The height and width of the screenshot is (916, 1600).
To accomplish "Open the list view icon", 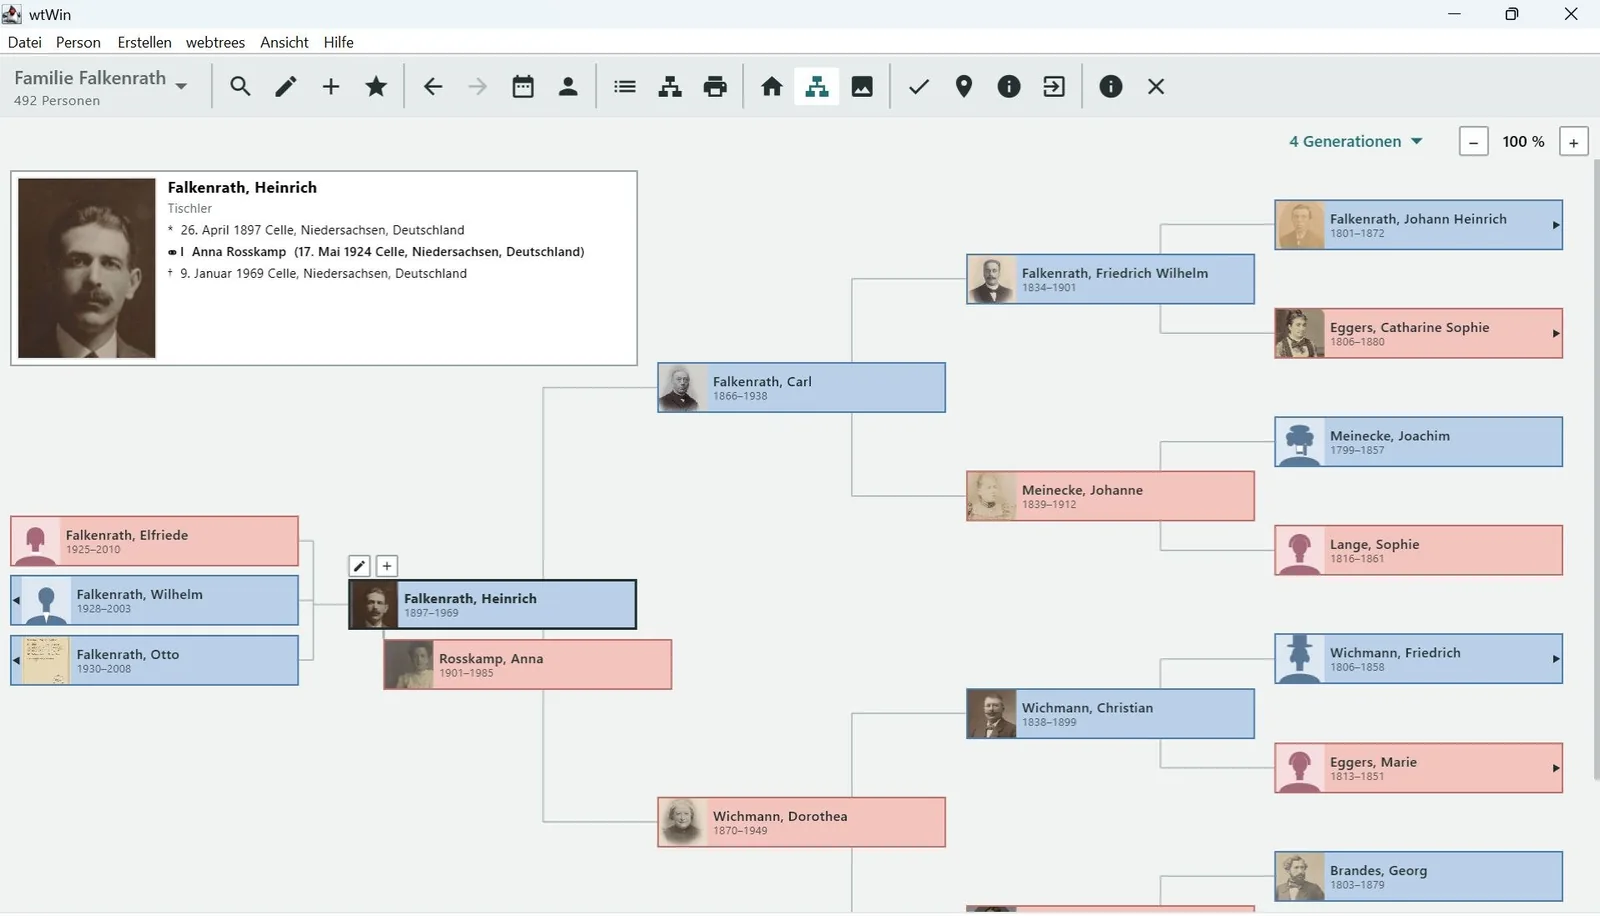I will pyautogui.click(x=625, y=87).
